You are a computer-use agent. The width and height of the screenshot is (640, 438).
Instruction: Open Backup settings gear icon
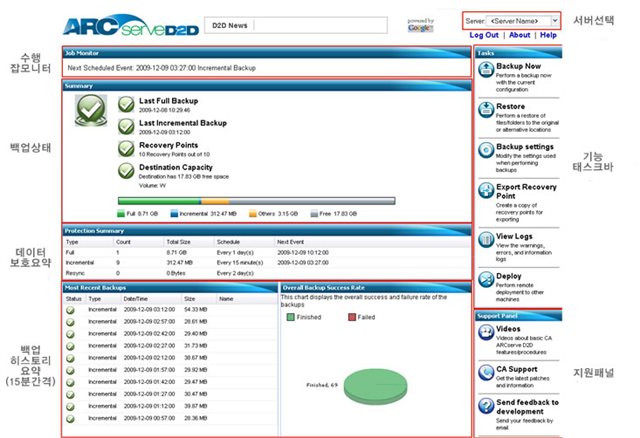(x=486, y=150)
